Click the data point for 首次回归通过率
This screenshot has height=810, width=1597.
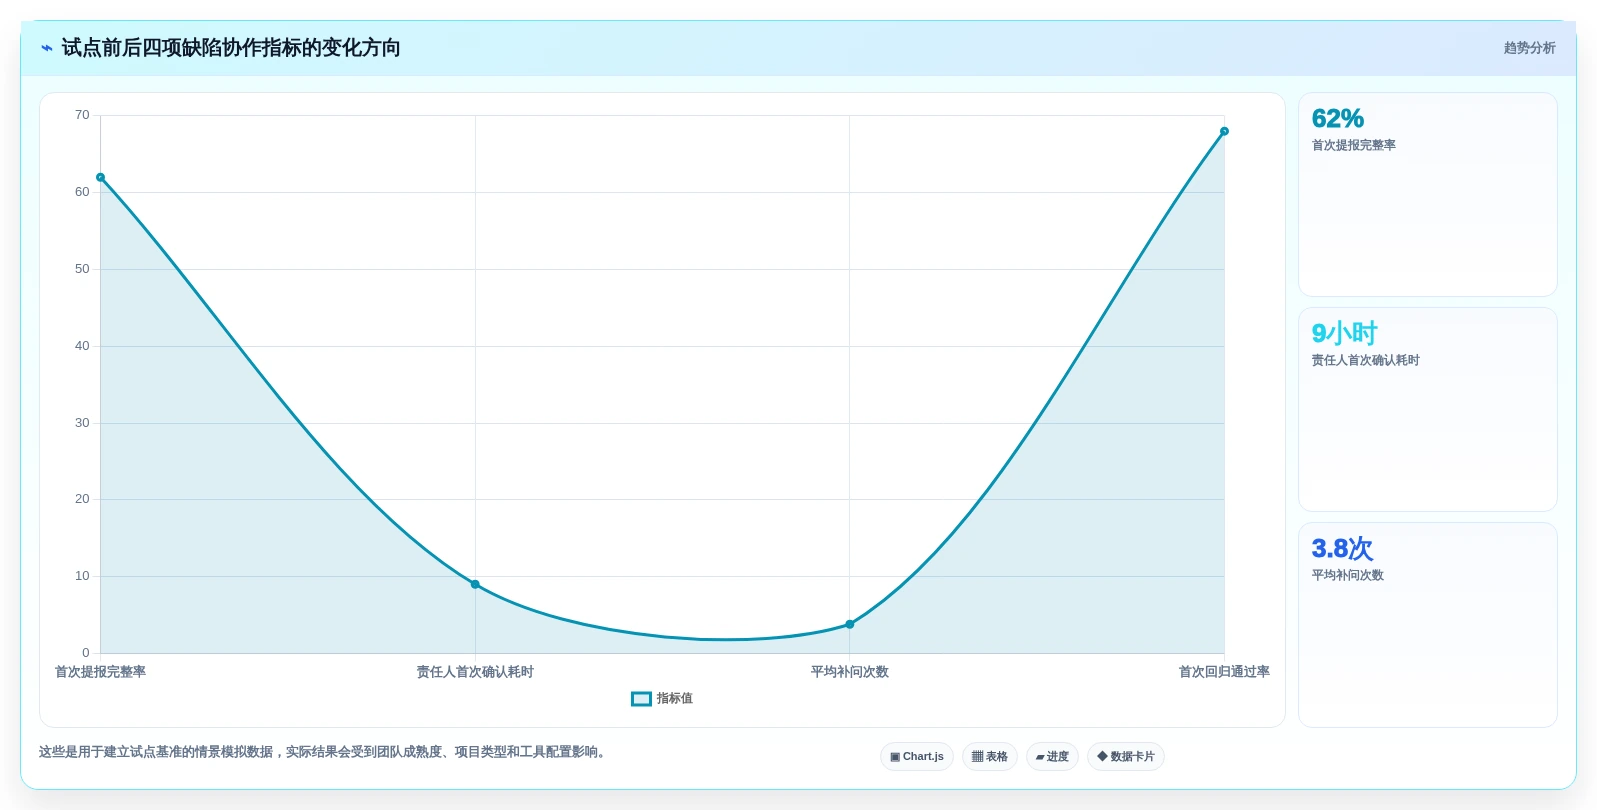point(1224,131)
